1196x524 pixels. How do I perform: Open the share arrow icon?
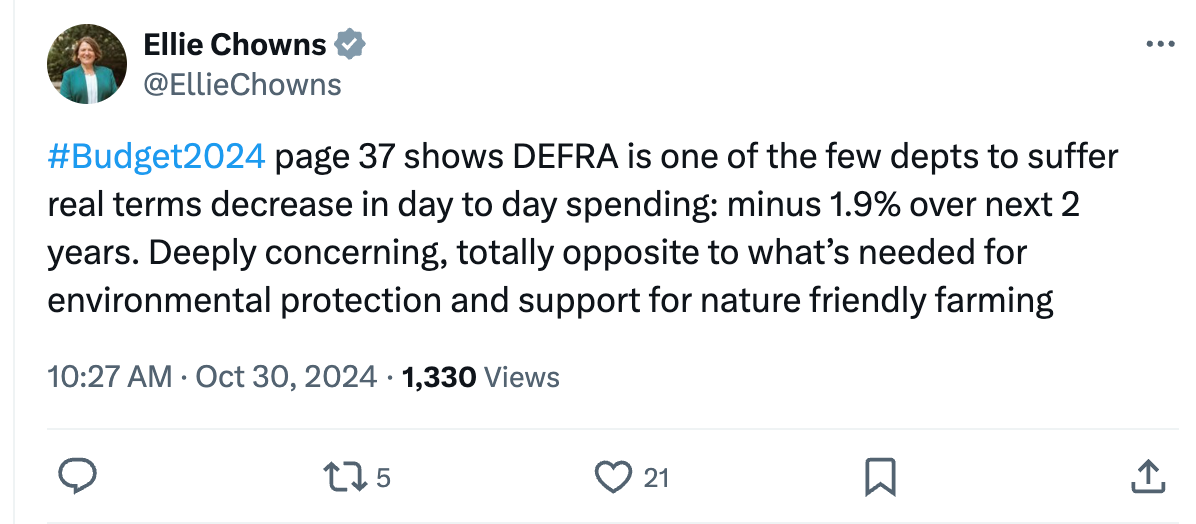click(x=1147, y=477)
